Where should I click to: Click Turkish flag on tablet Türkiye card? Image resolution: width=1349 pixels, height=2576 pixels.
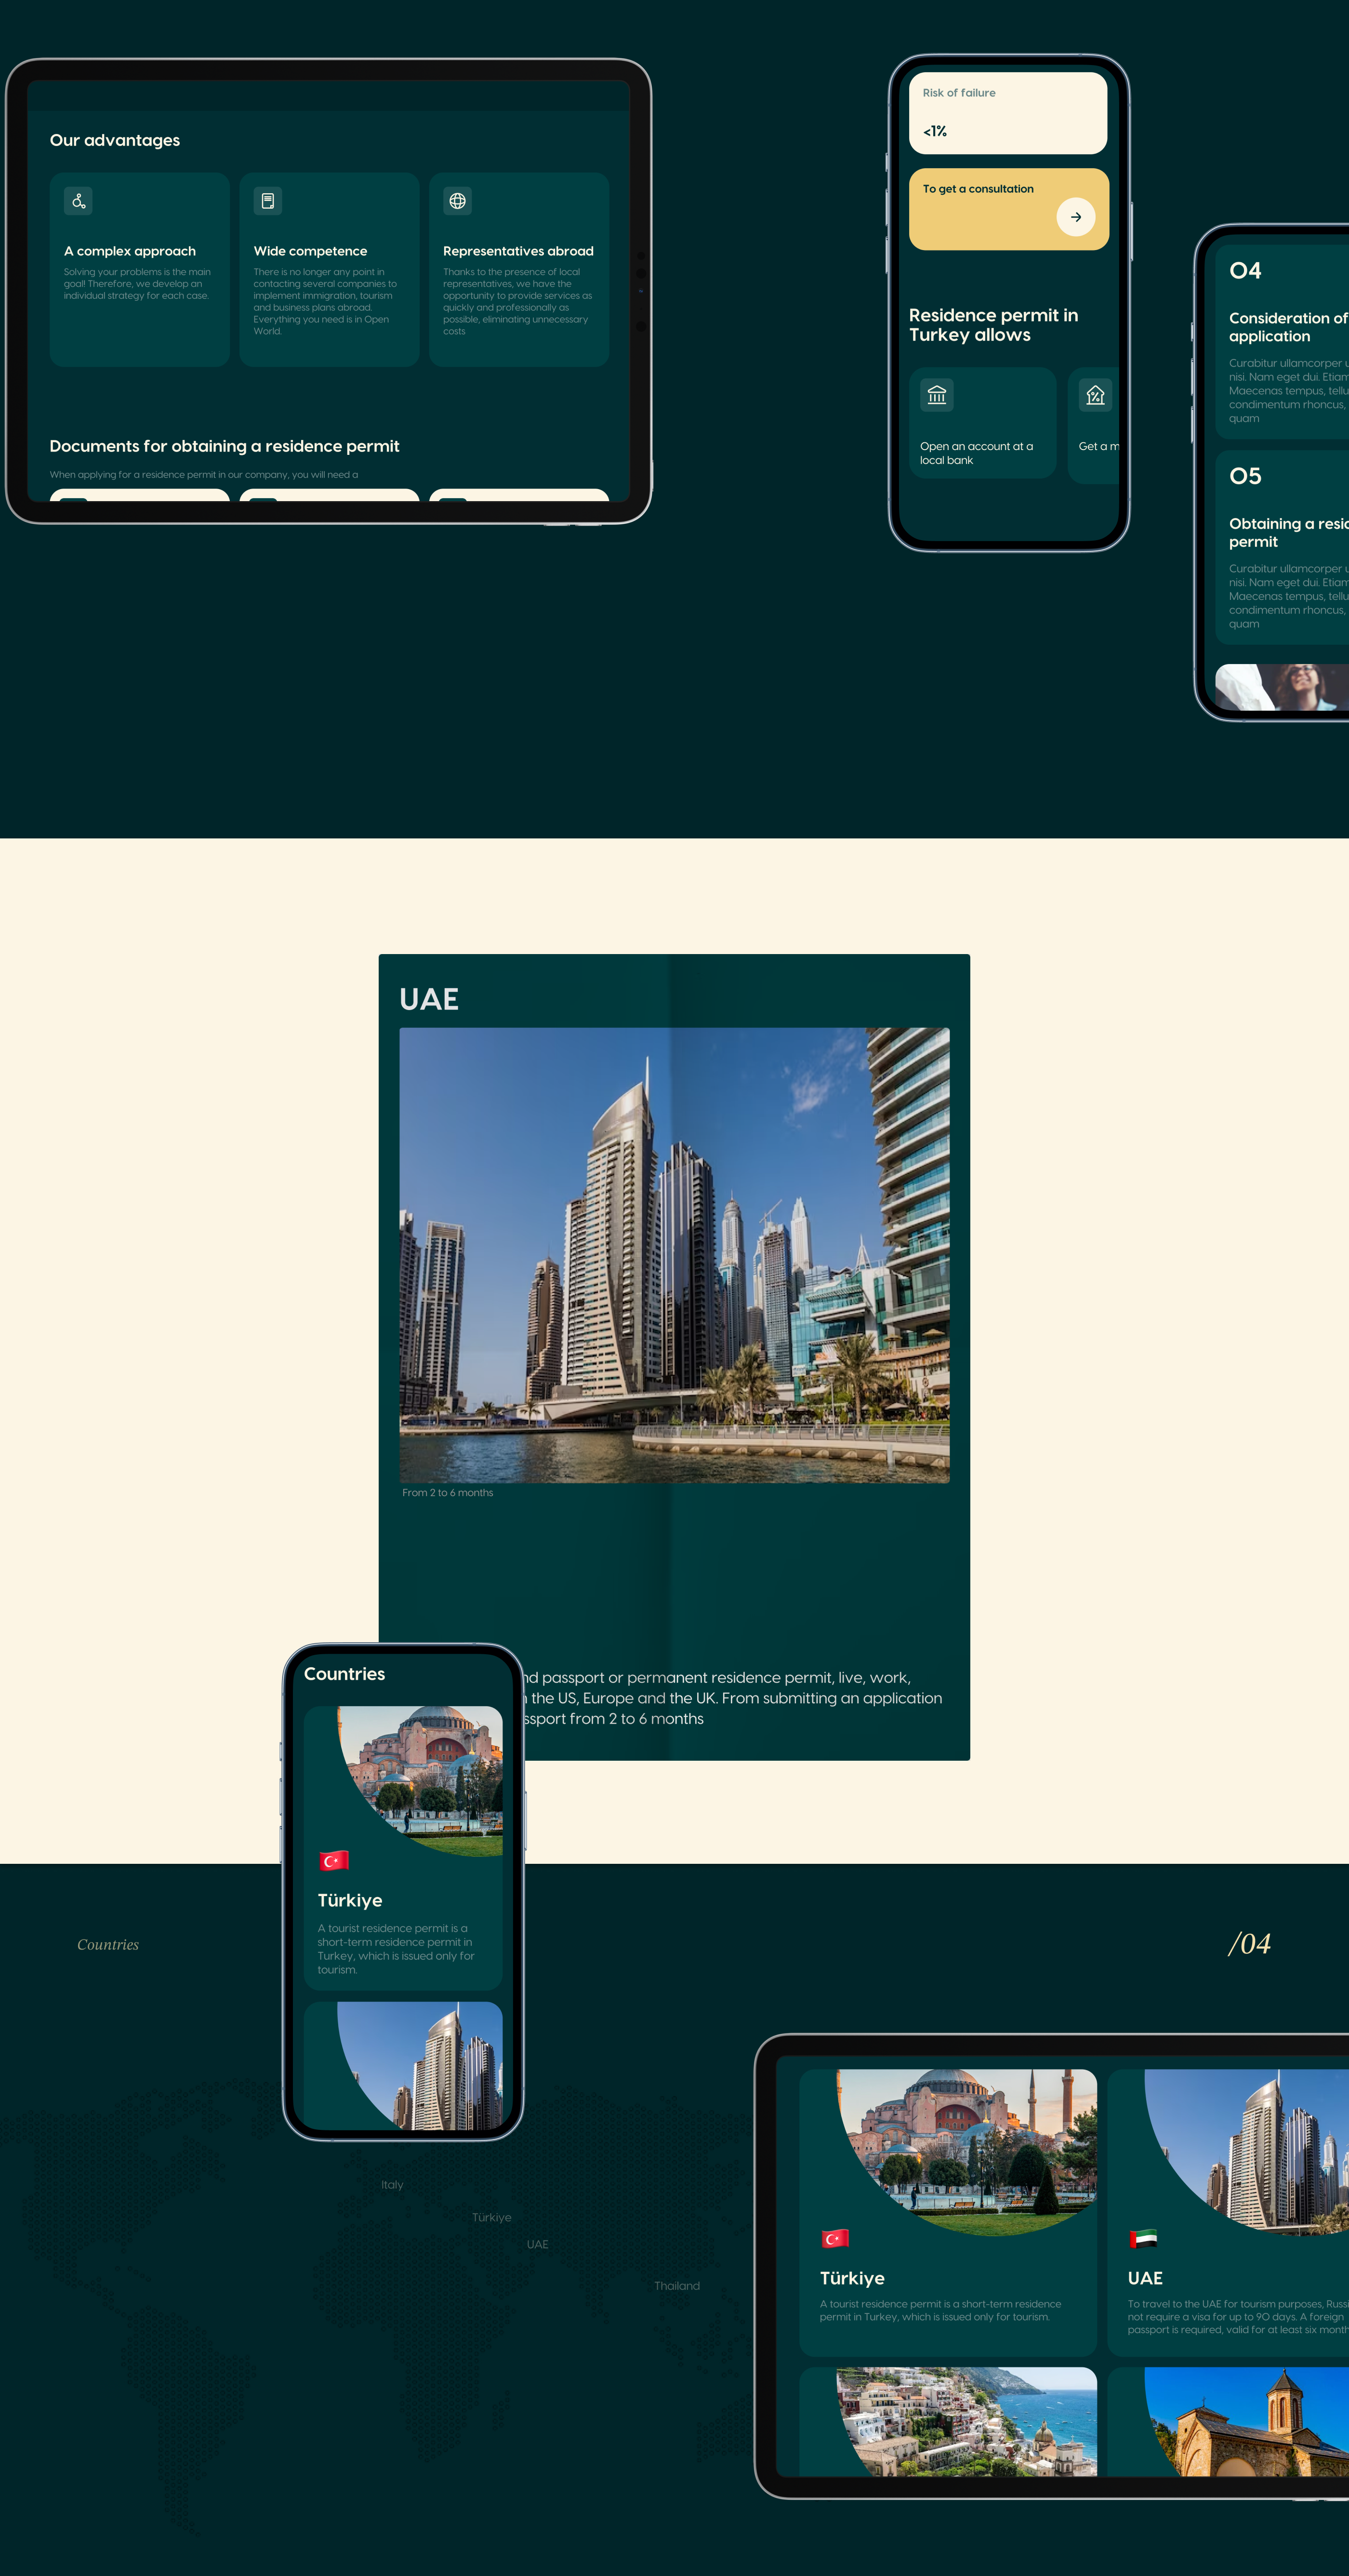(835, 2238)
